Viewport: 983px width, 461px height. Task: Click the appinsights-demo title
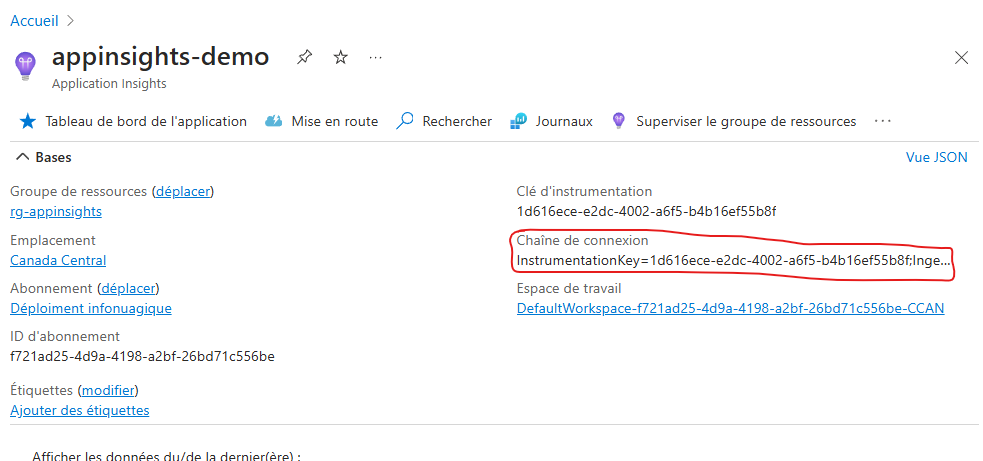tap(160, 56)
